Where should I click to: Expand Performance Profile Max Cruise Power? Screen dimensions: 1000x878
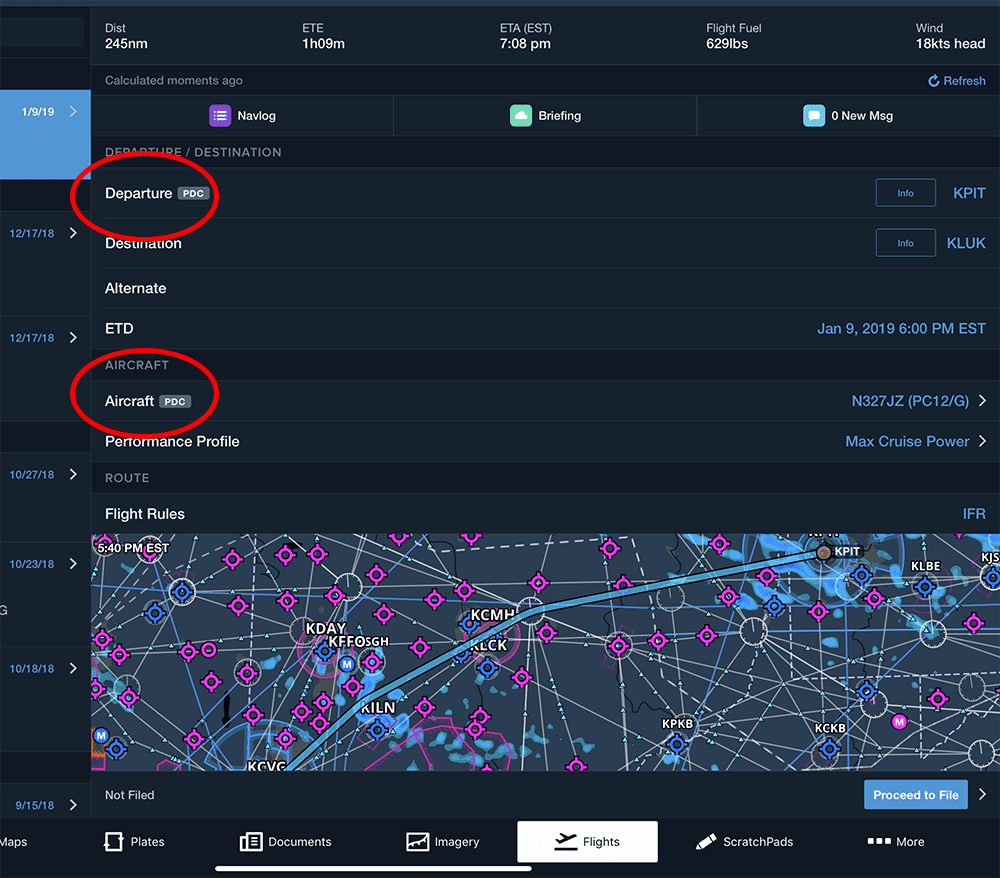[x=982, y=441]
